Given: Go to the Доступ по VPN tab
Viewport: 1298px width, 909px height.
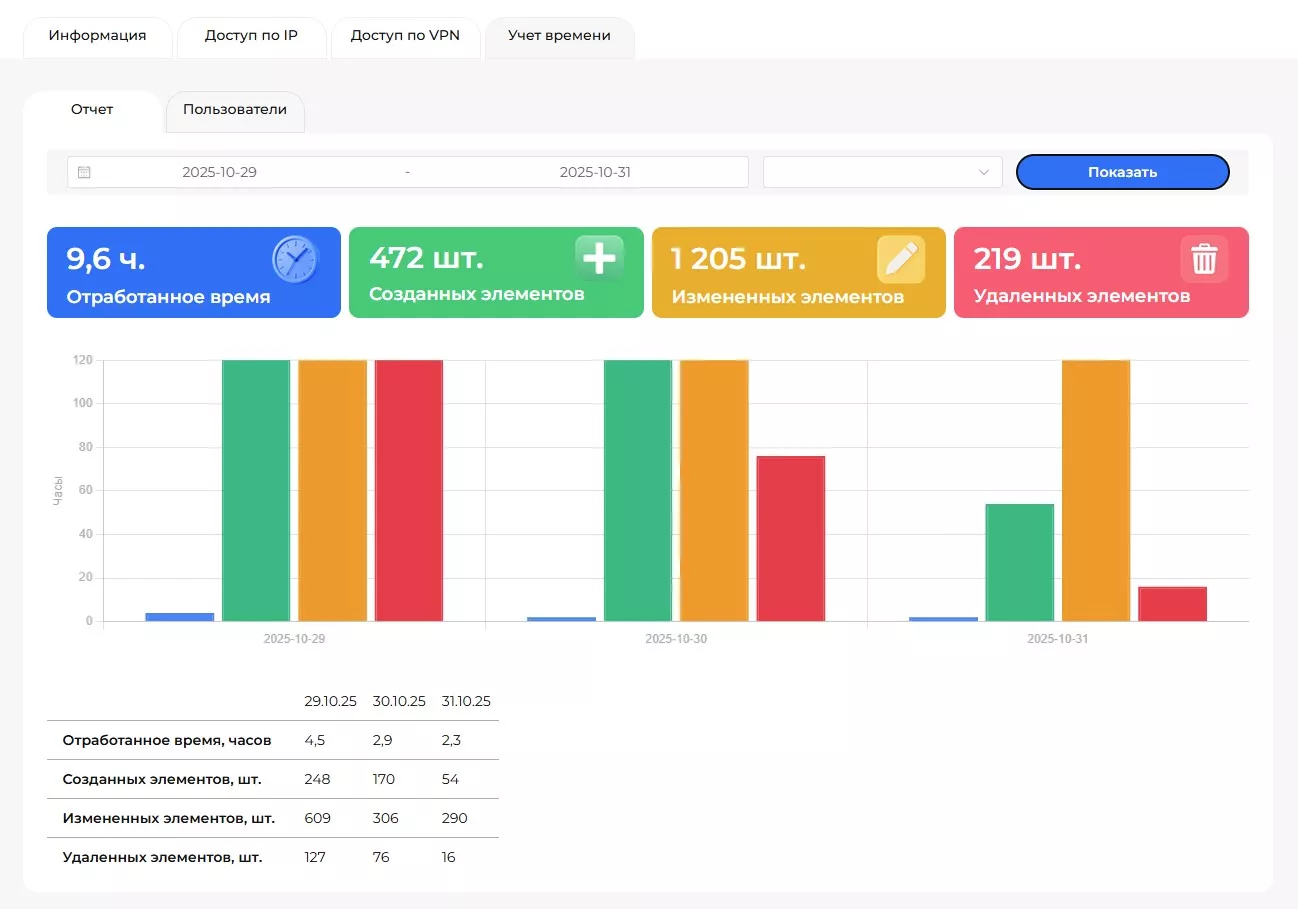Looking at the screenshot, I should [x=405, y=36].
